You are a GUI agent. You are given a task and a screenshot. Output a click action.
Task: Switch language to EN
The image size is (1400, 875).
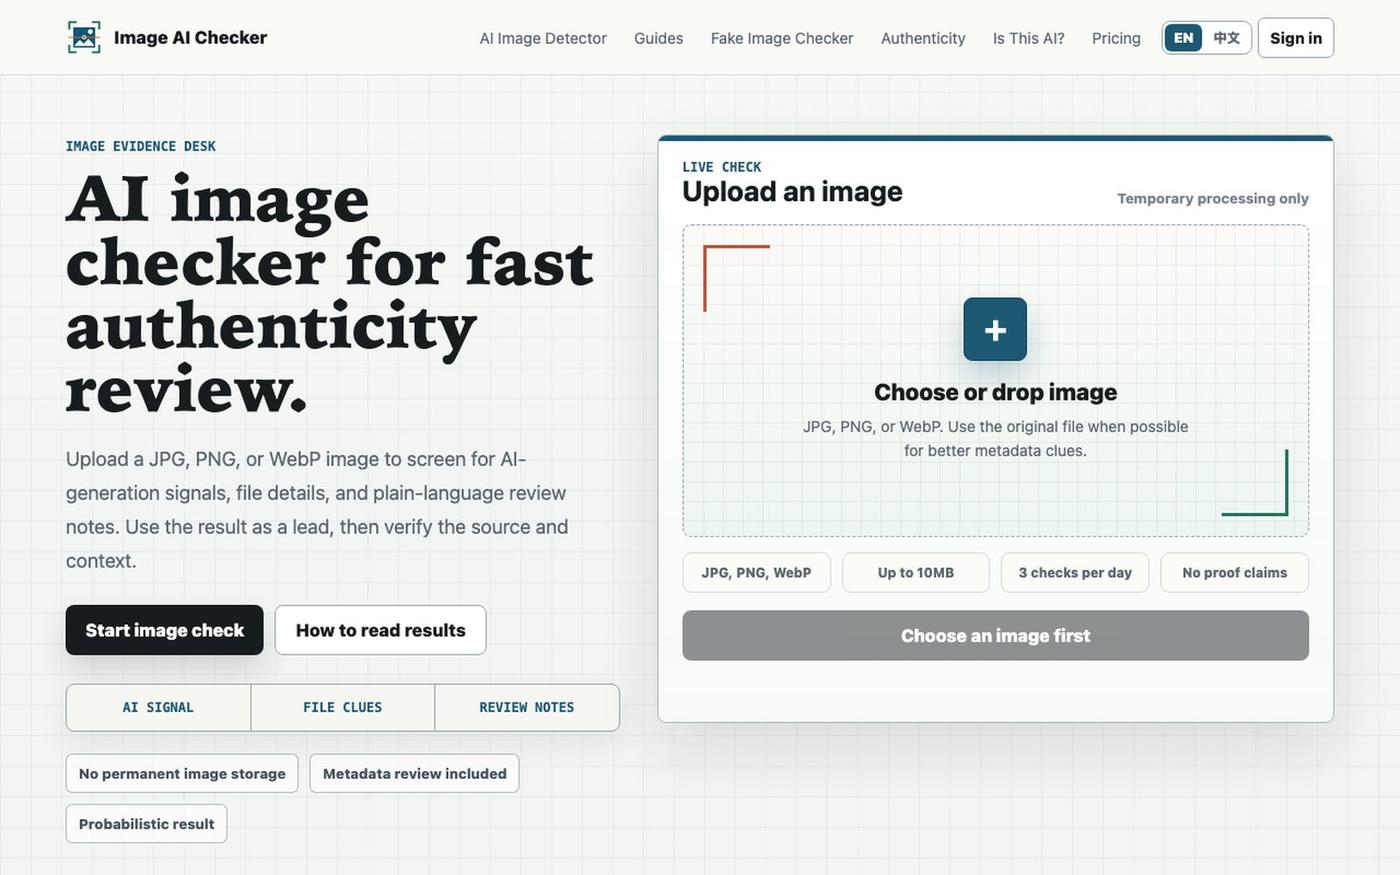pyautogui.click(x=1183, y=38)
